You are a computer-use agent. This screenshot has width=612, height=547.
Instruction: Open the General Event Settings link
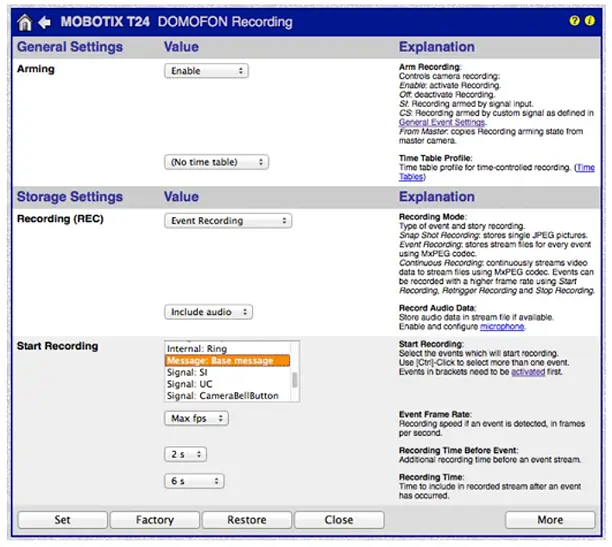[441, 122]
